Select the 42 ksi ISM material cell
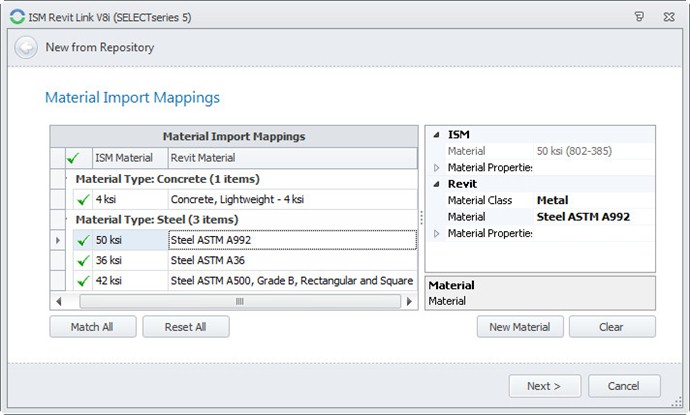This screenshot has width=690, height=415. 130,281
